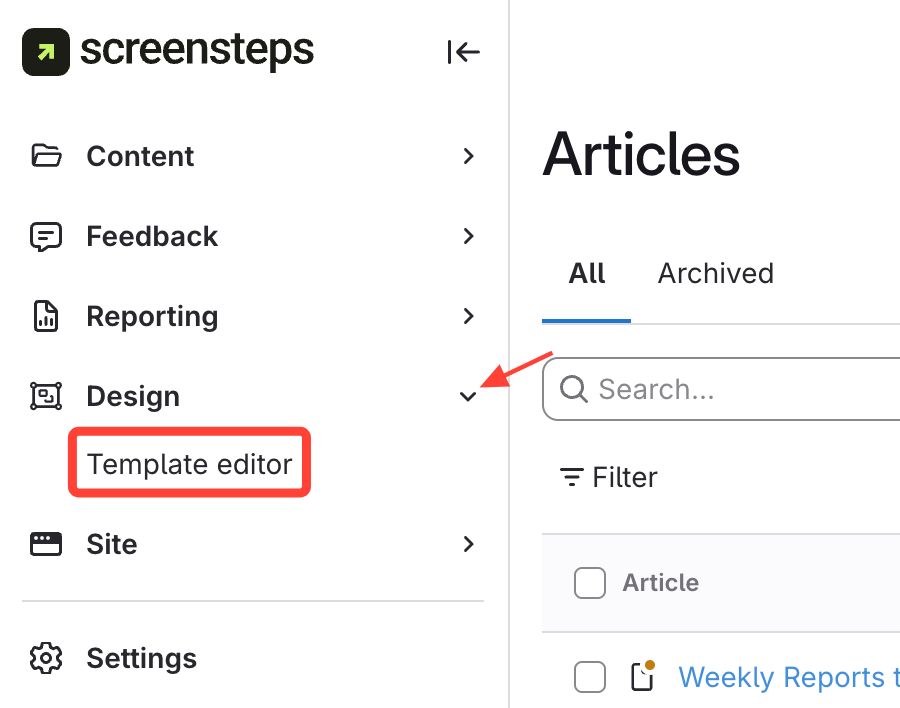Open the Filter options
Screen dimensions: 900x708
[x=609, y=477]
